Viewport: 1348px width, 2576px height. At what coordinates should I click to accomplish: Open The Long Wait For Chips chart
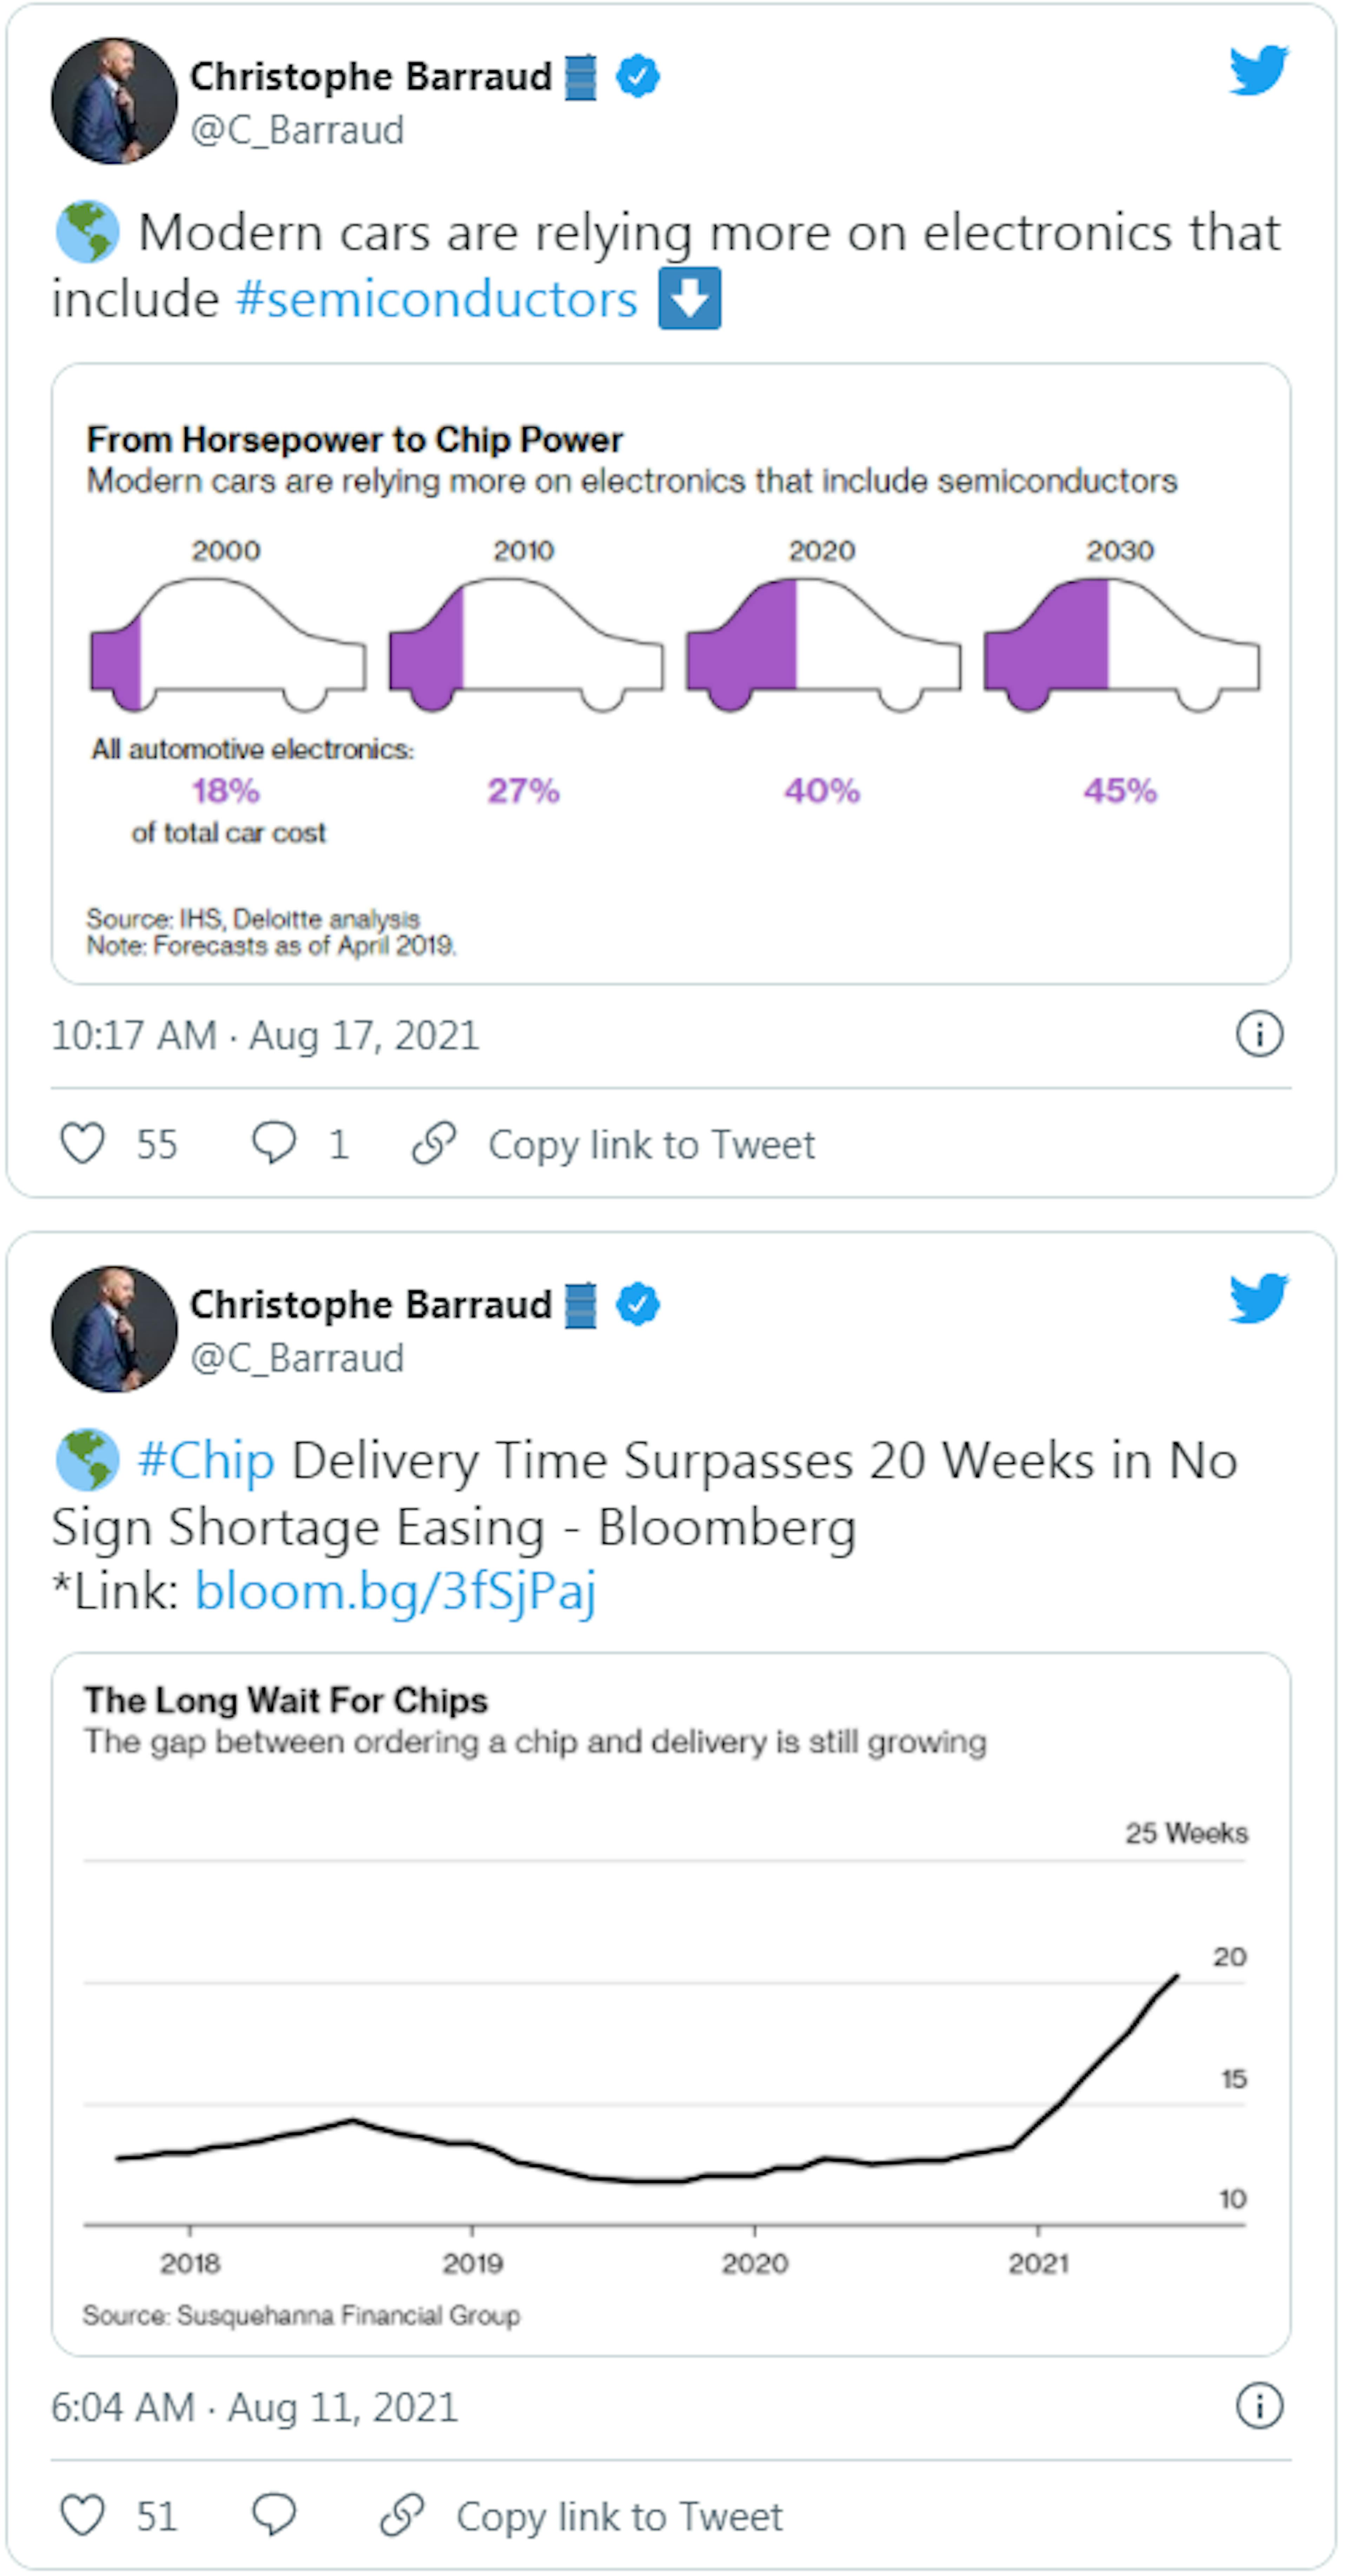[x=671, y=2003]
